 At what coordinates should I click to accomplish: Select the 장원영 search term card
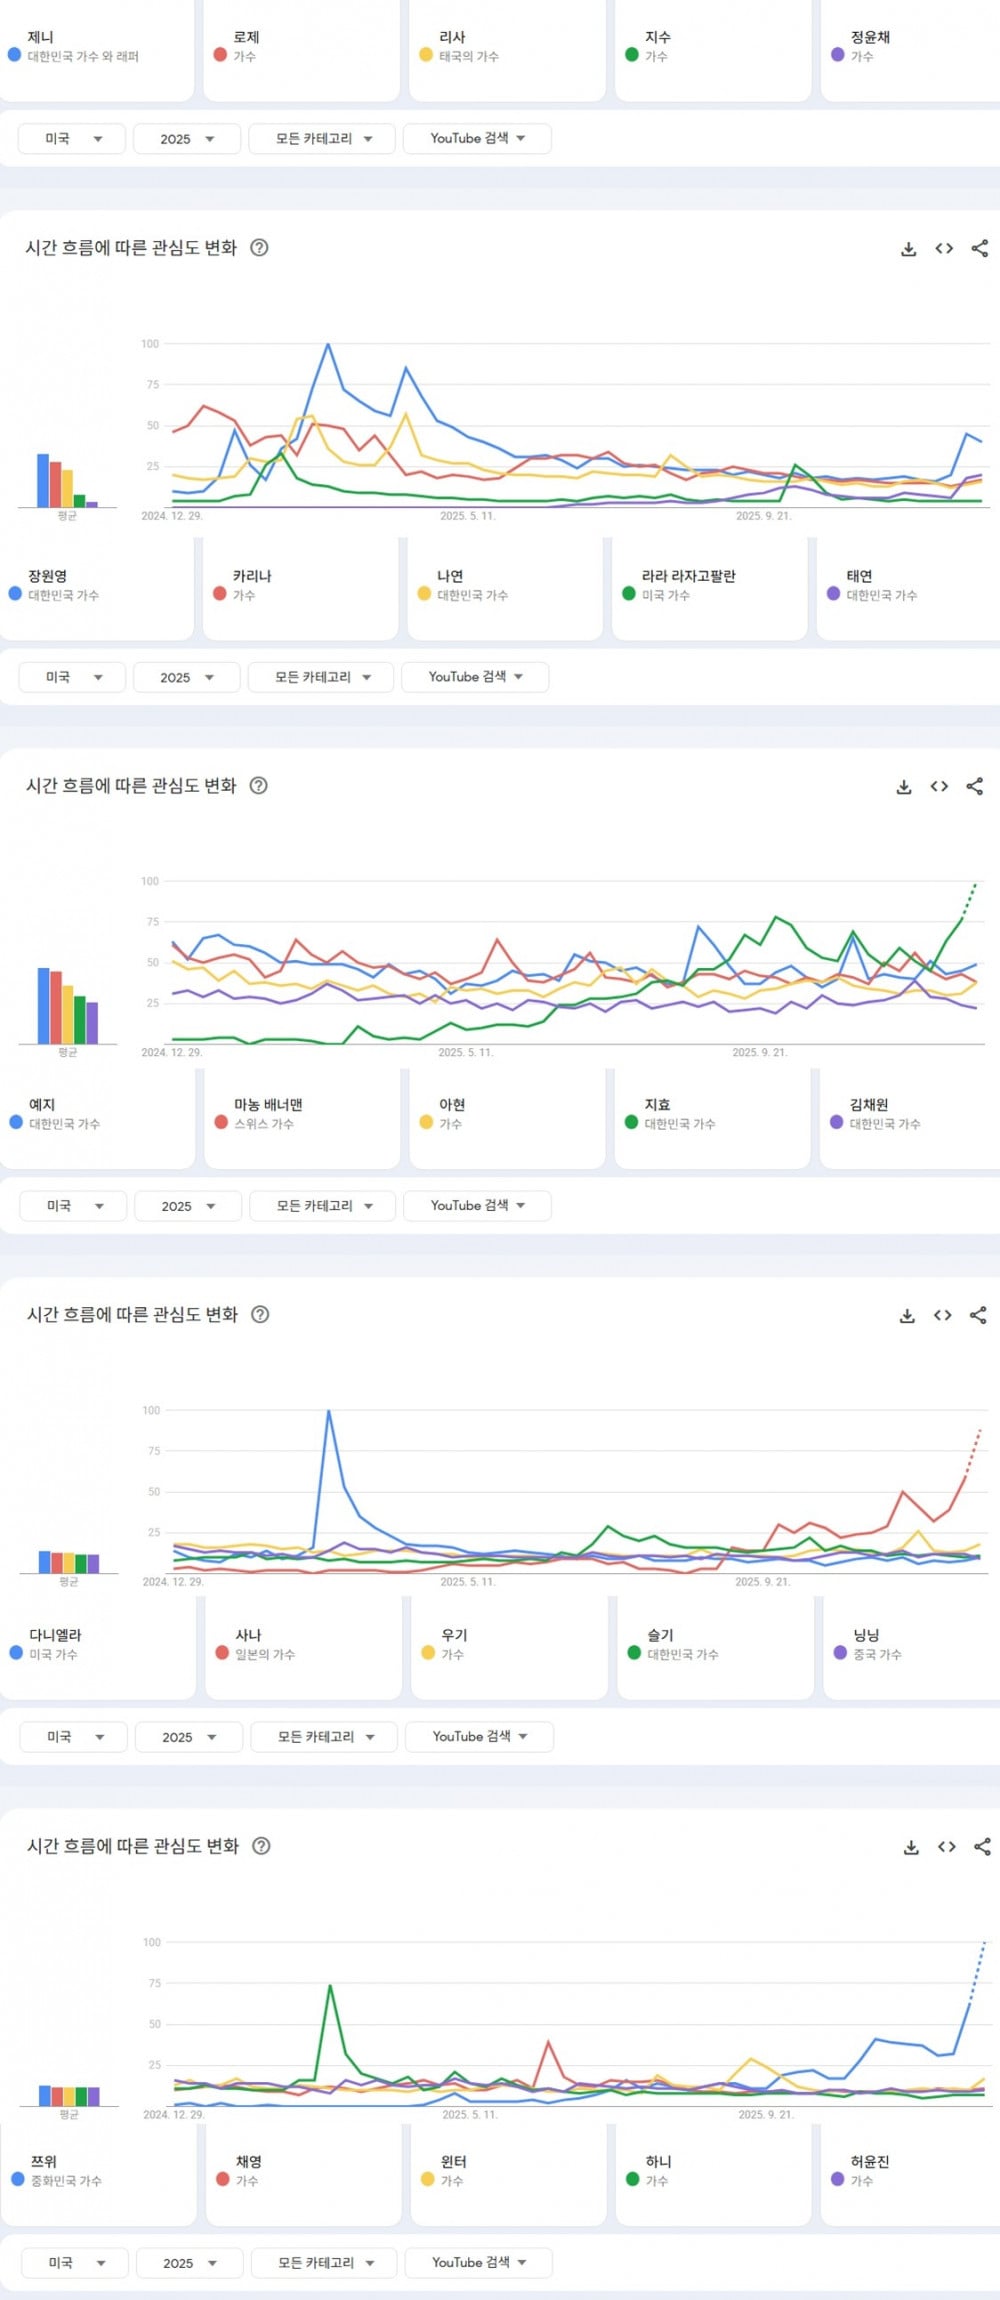click(96, 586)
